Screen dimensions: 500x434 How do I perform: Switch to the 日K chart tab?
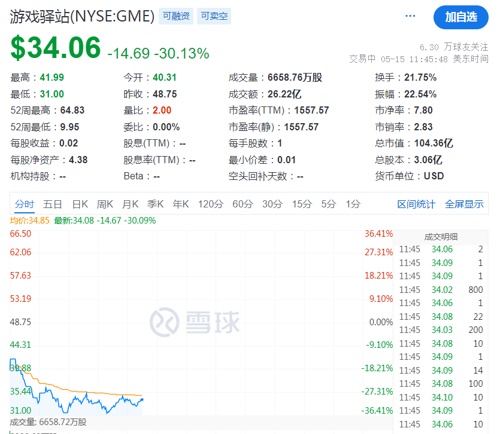[80, 204]
